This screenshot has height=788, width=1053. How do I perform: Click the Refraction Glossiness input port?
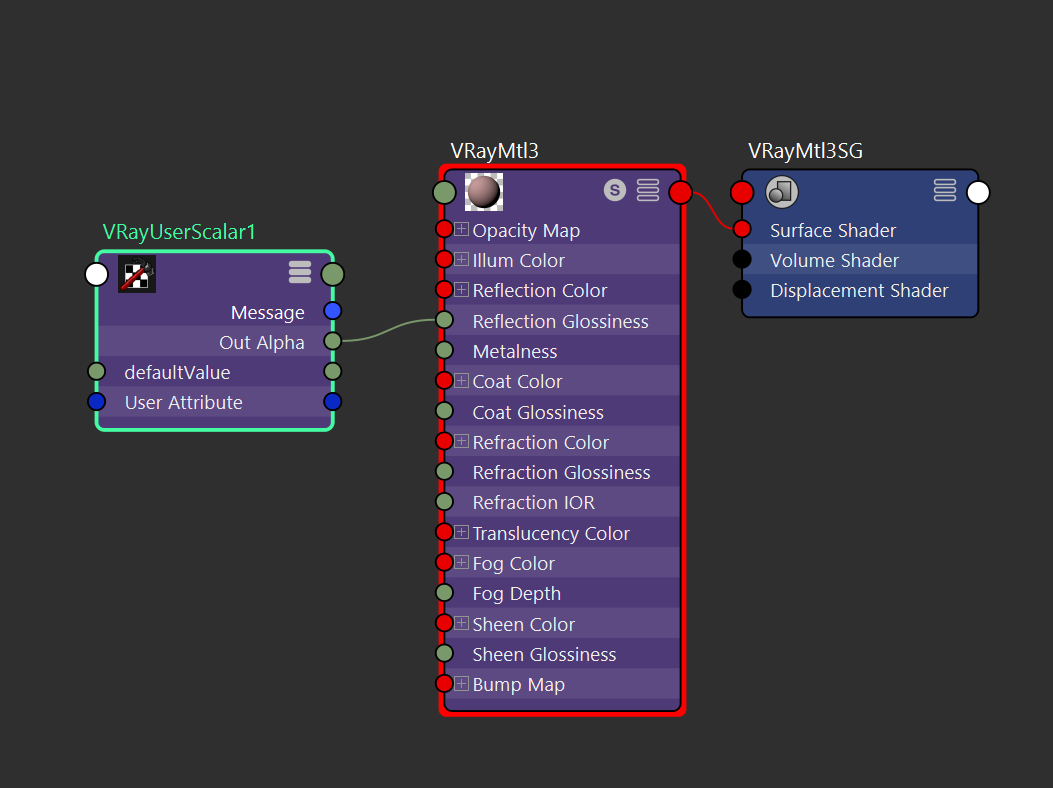point(445,472)
